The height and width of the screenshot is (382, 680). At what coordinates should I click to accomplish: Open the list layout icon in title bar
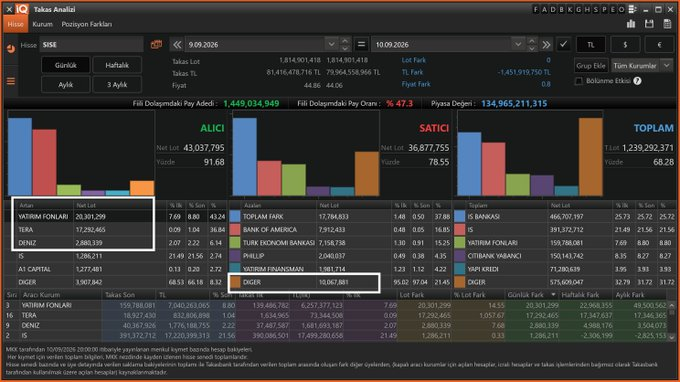pyautogui.click(x=632, y=10)
